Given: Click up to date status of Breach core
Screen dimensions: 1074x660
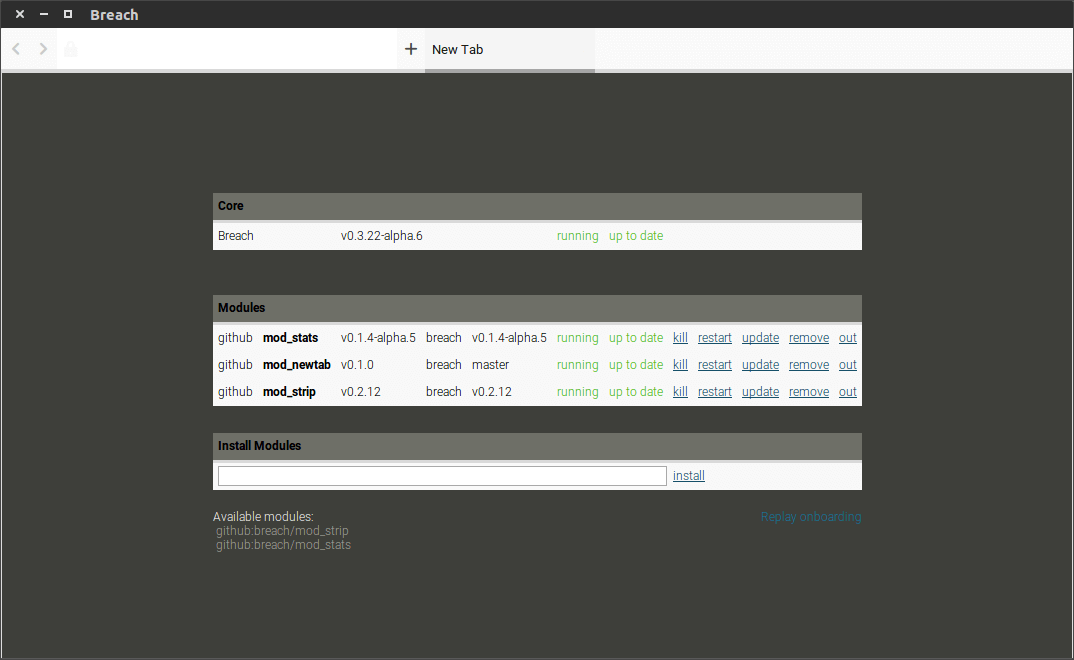Looking at the screenshot, I should pyautogui.click(x=636, y=236).
